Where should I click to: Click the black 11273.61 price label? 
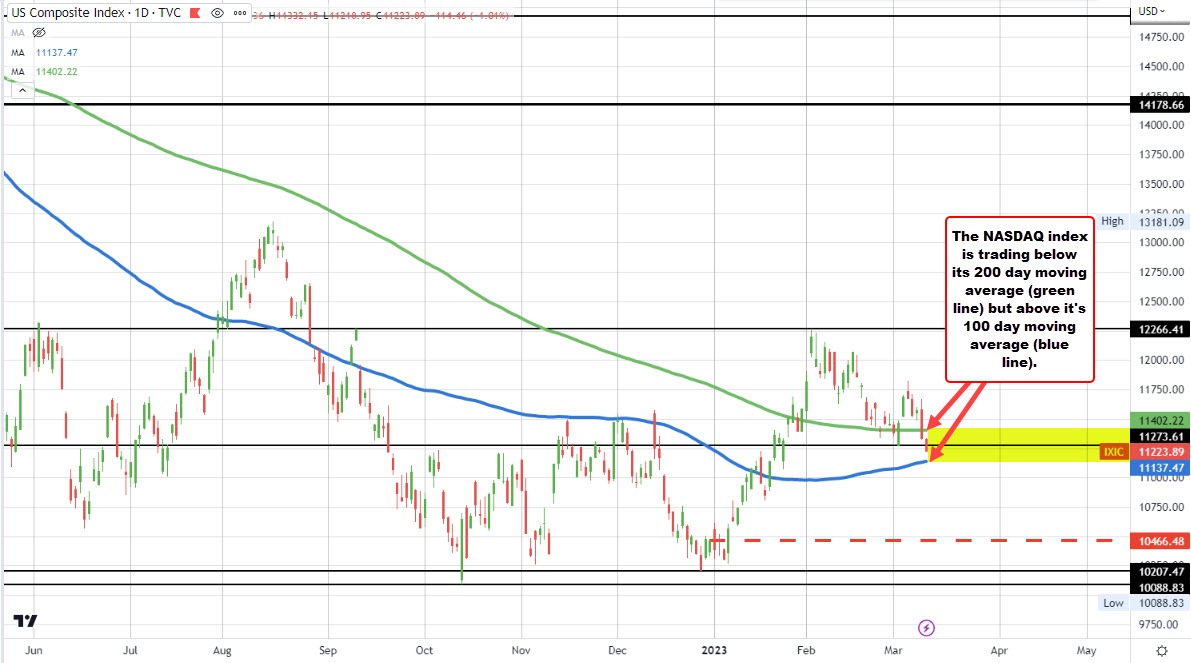1161,437
